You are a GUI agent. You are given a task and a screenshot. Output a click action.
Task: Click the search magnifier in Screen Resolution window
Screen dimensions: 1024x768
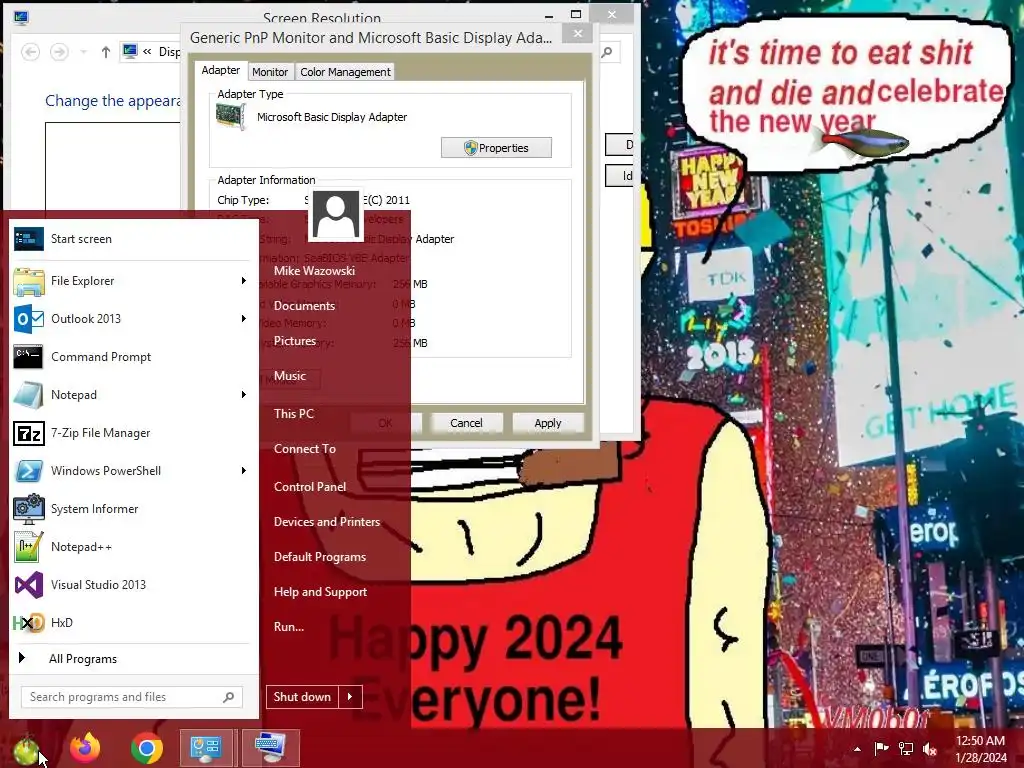click(x=607, y=52)
